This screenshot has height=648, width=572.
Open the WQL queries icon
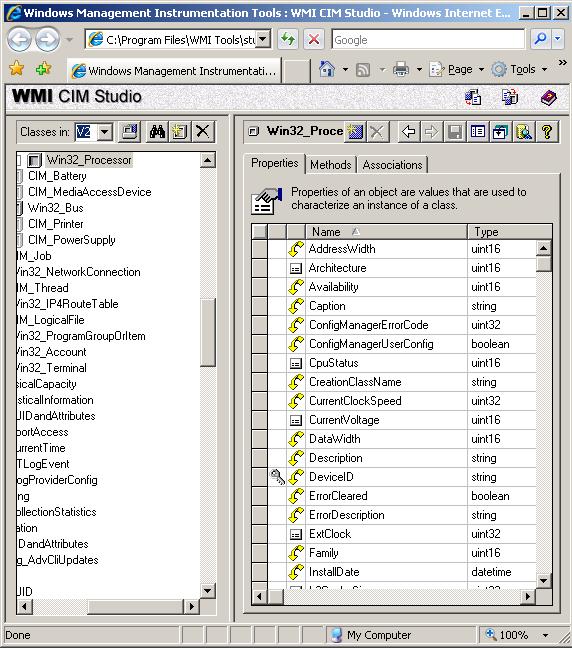[524, 132]
